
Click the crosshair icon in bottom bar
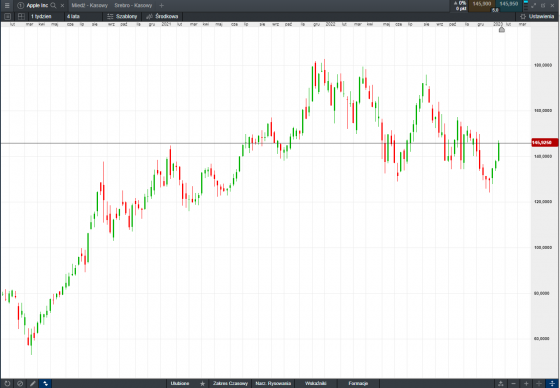[539, 383]
